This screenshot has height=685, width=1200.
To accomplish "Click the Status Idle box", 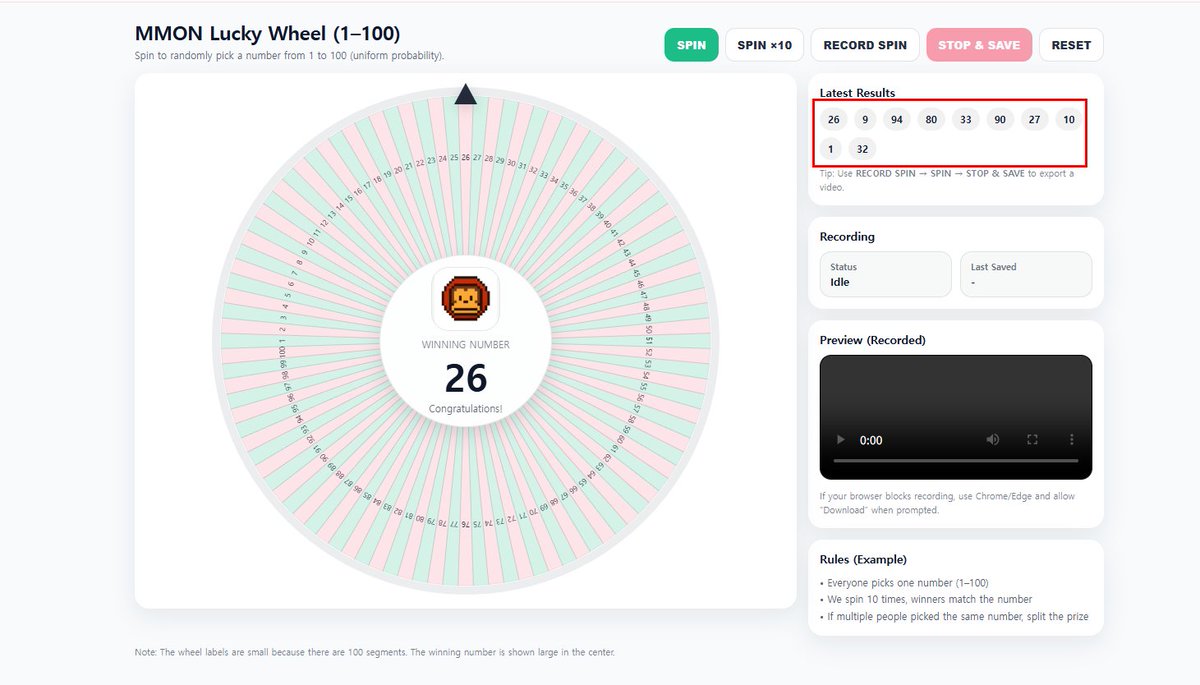I will (885, 274).
